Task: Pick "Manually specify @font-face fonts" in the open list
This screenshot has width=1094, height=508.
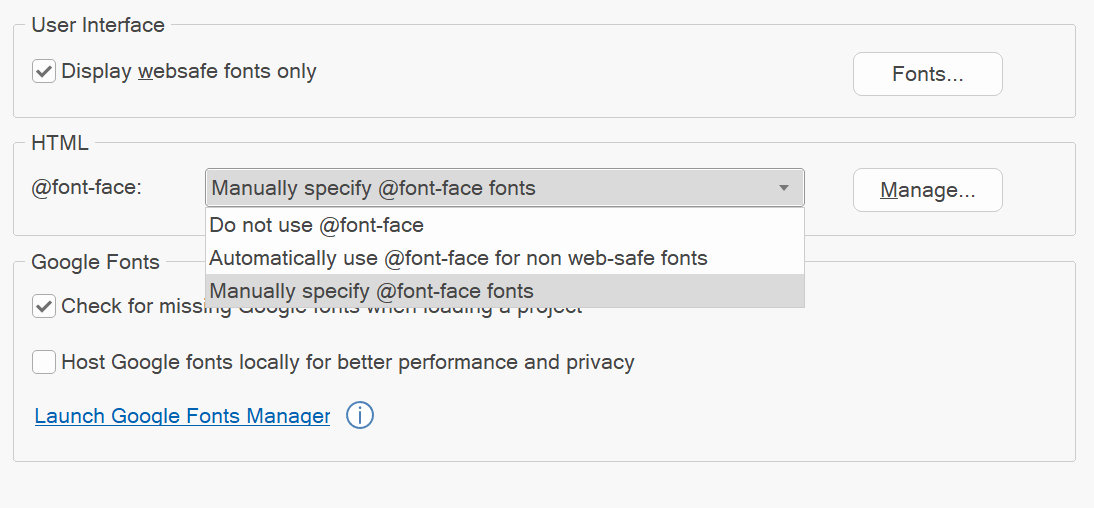Action: tap(372, 291)
